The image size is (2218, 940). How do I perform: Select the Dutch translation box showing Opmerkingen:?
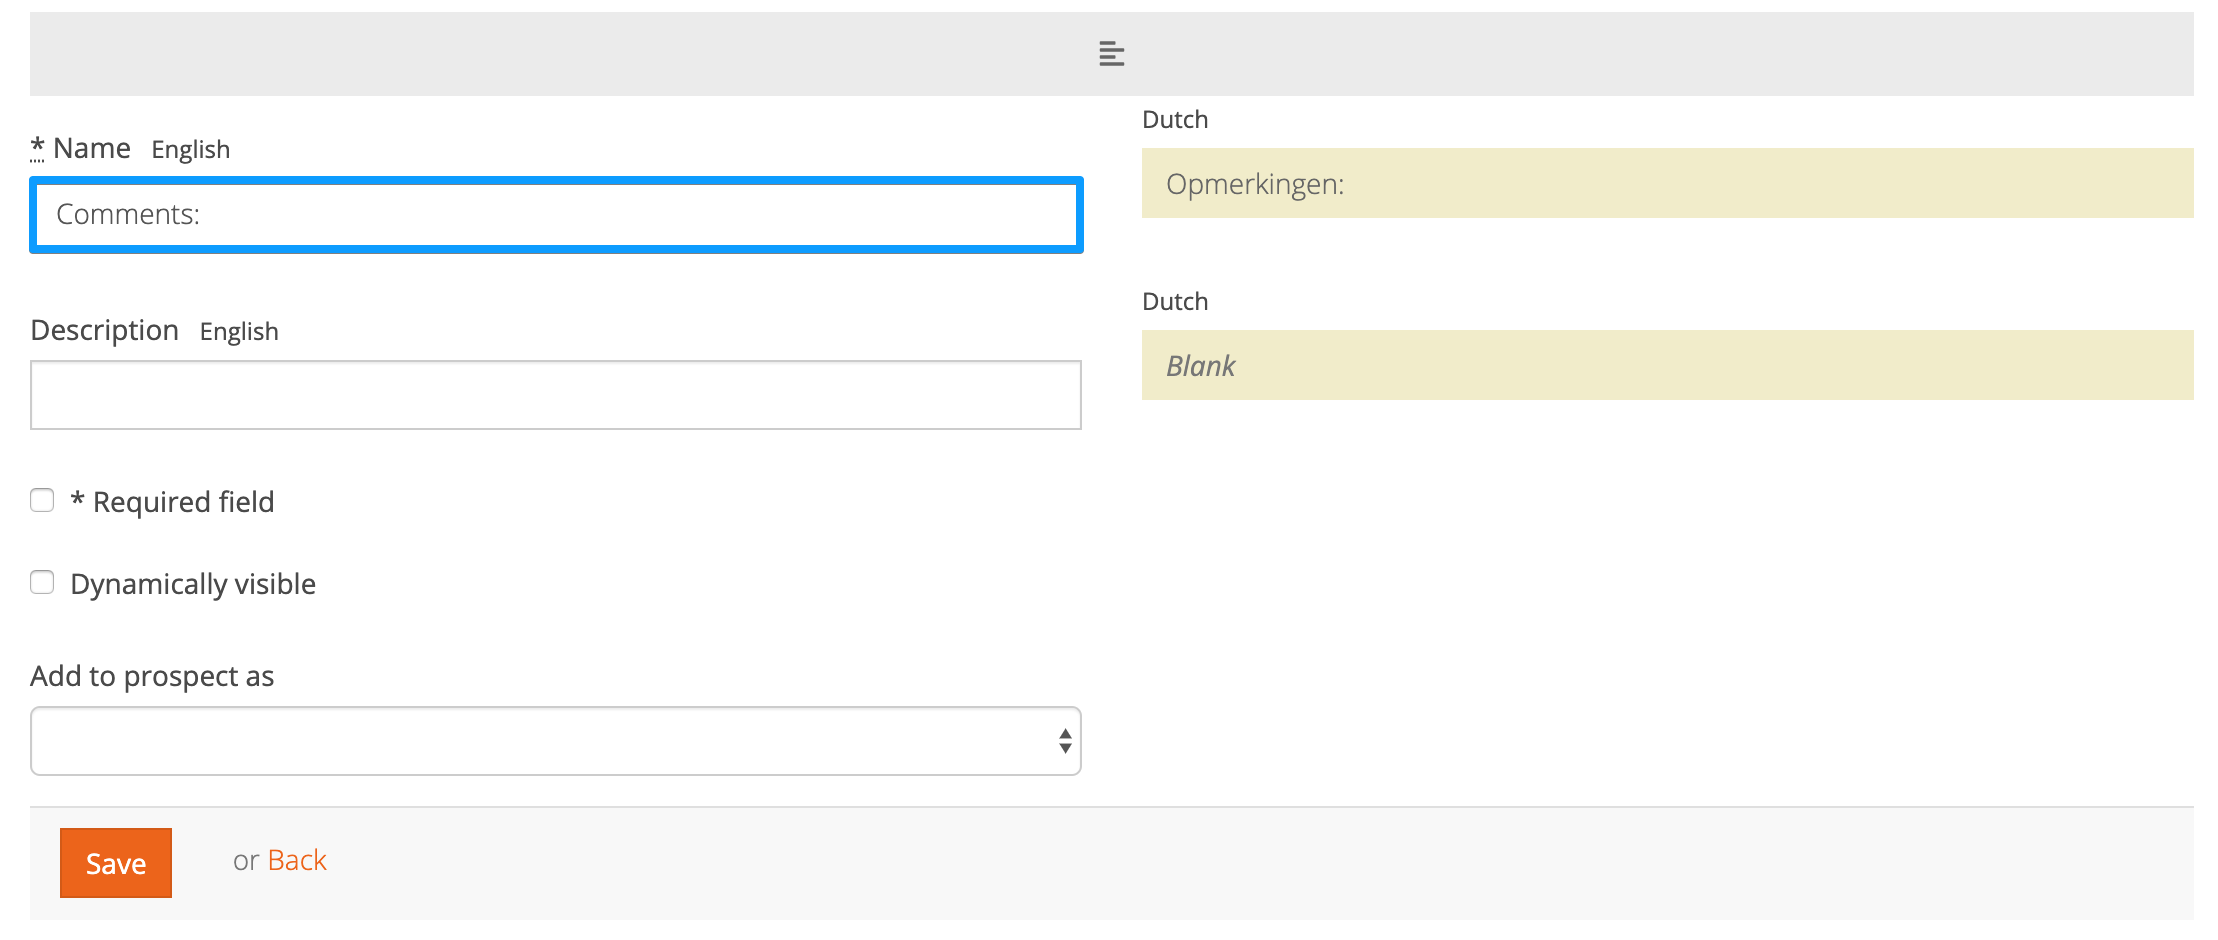(x=1667, y=184)
